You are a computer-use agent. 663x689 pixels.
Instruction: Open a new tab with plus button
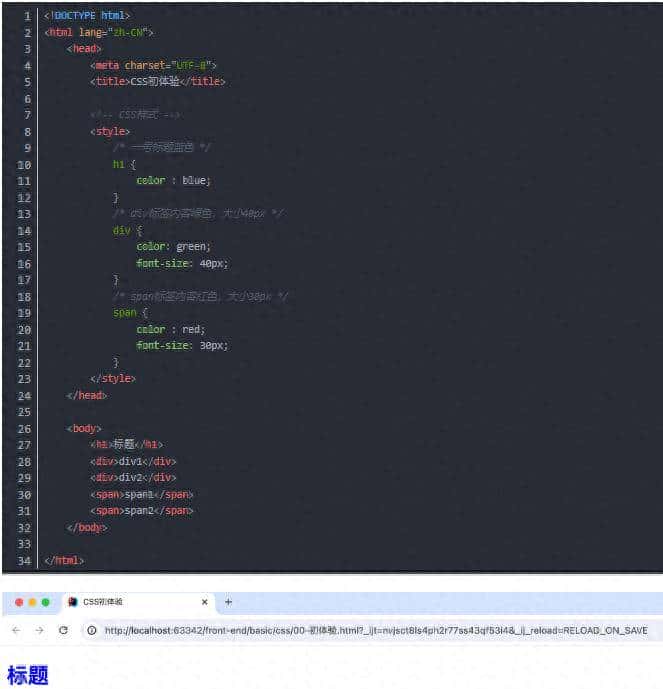pos(228,602)
